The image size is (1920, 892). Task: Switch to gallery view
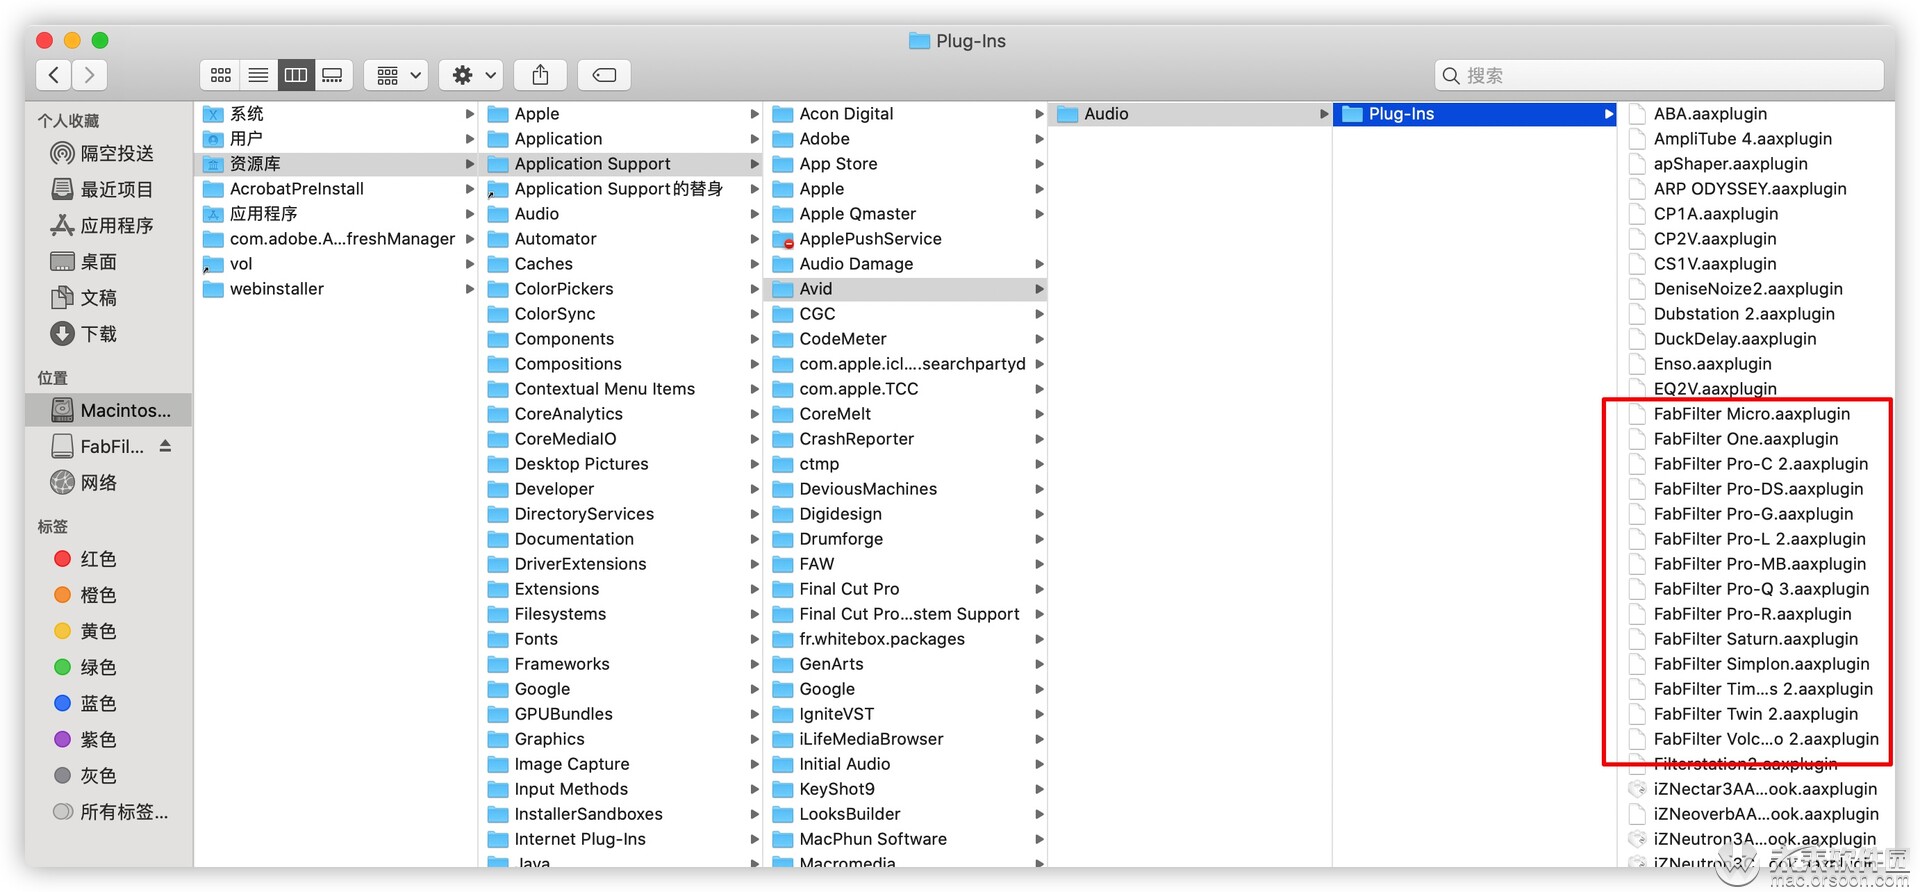pyautogui.click(x=333, y=75)
